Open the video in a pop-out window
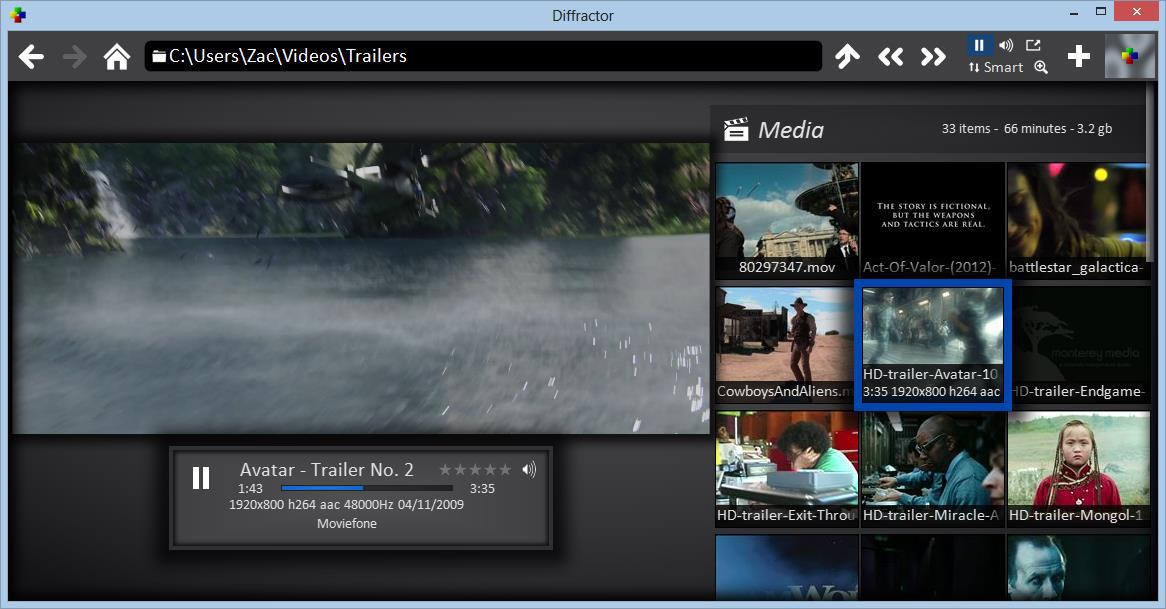Viewport: 1166px width, 609px height. [1033, 45]
